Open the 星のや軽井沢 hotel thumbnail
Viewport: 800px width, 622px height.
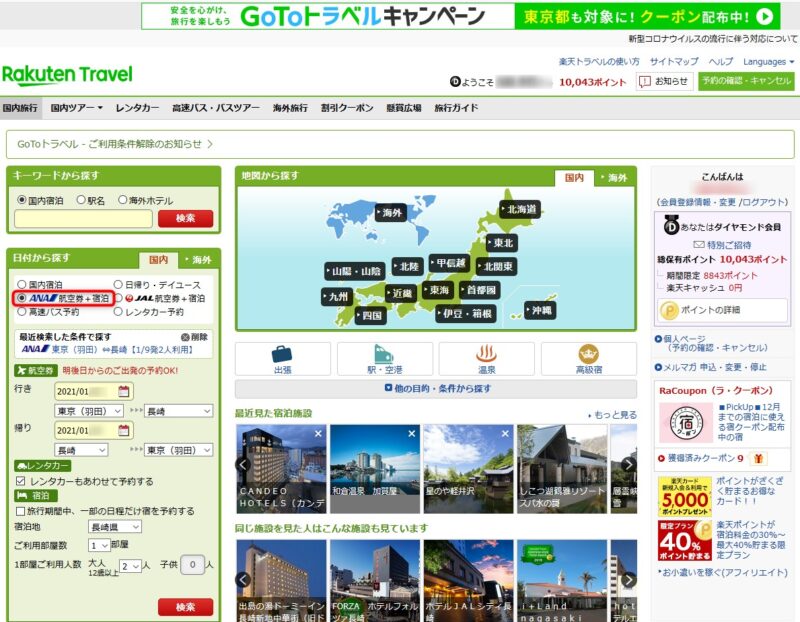468,468
